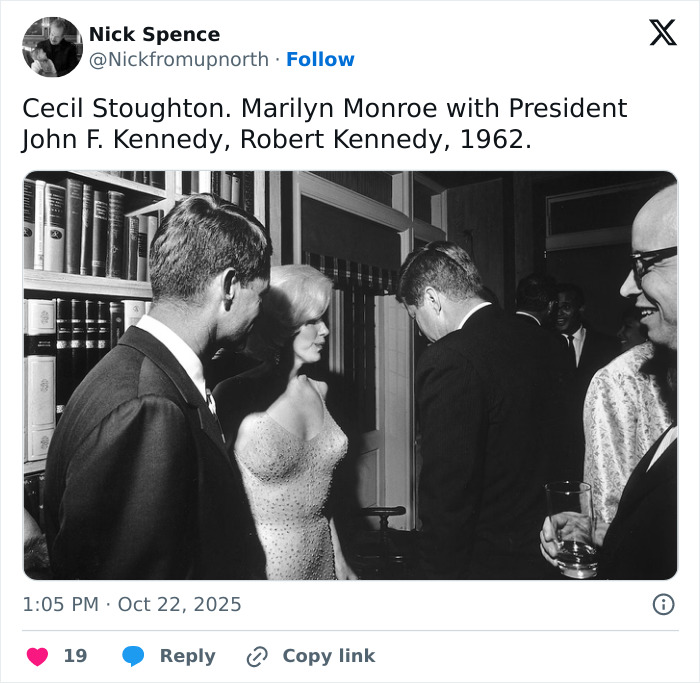Click the Copy link label
This screenshot has width=700, height=683.
click(x=328, y=656)
